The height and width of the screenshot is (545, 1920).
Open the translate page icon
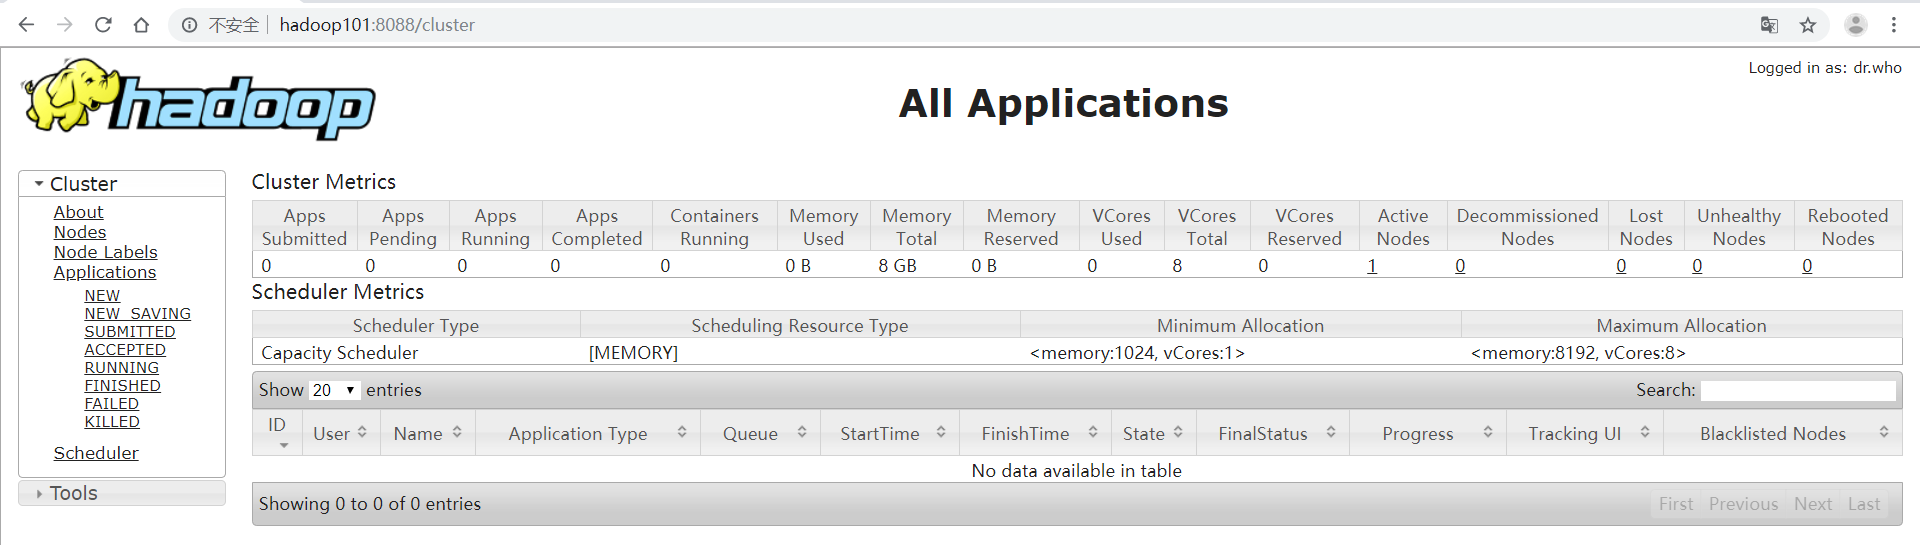(1769, 25)
